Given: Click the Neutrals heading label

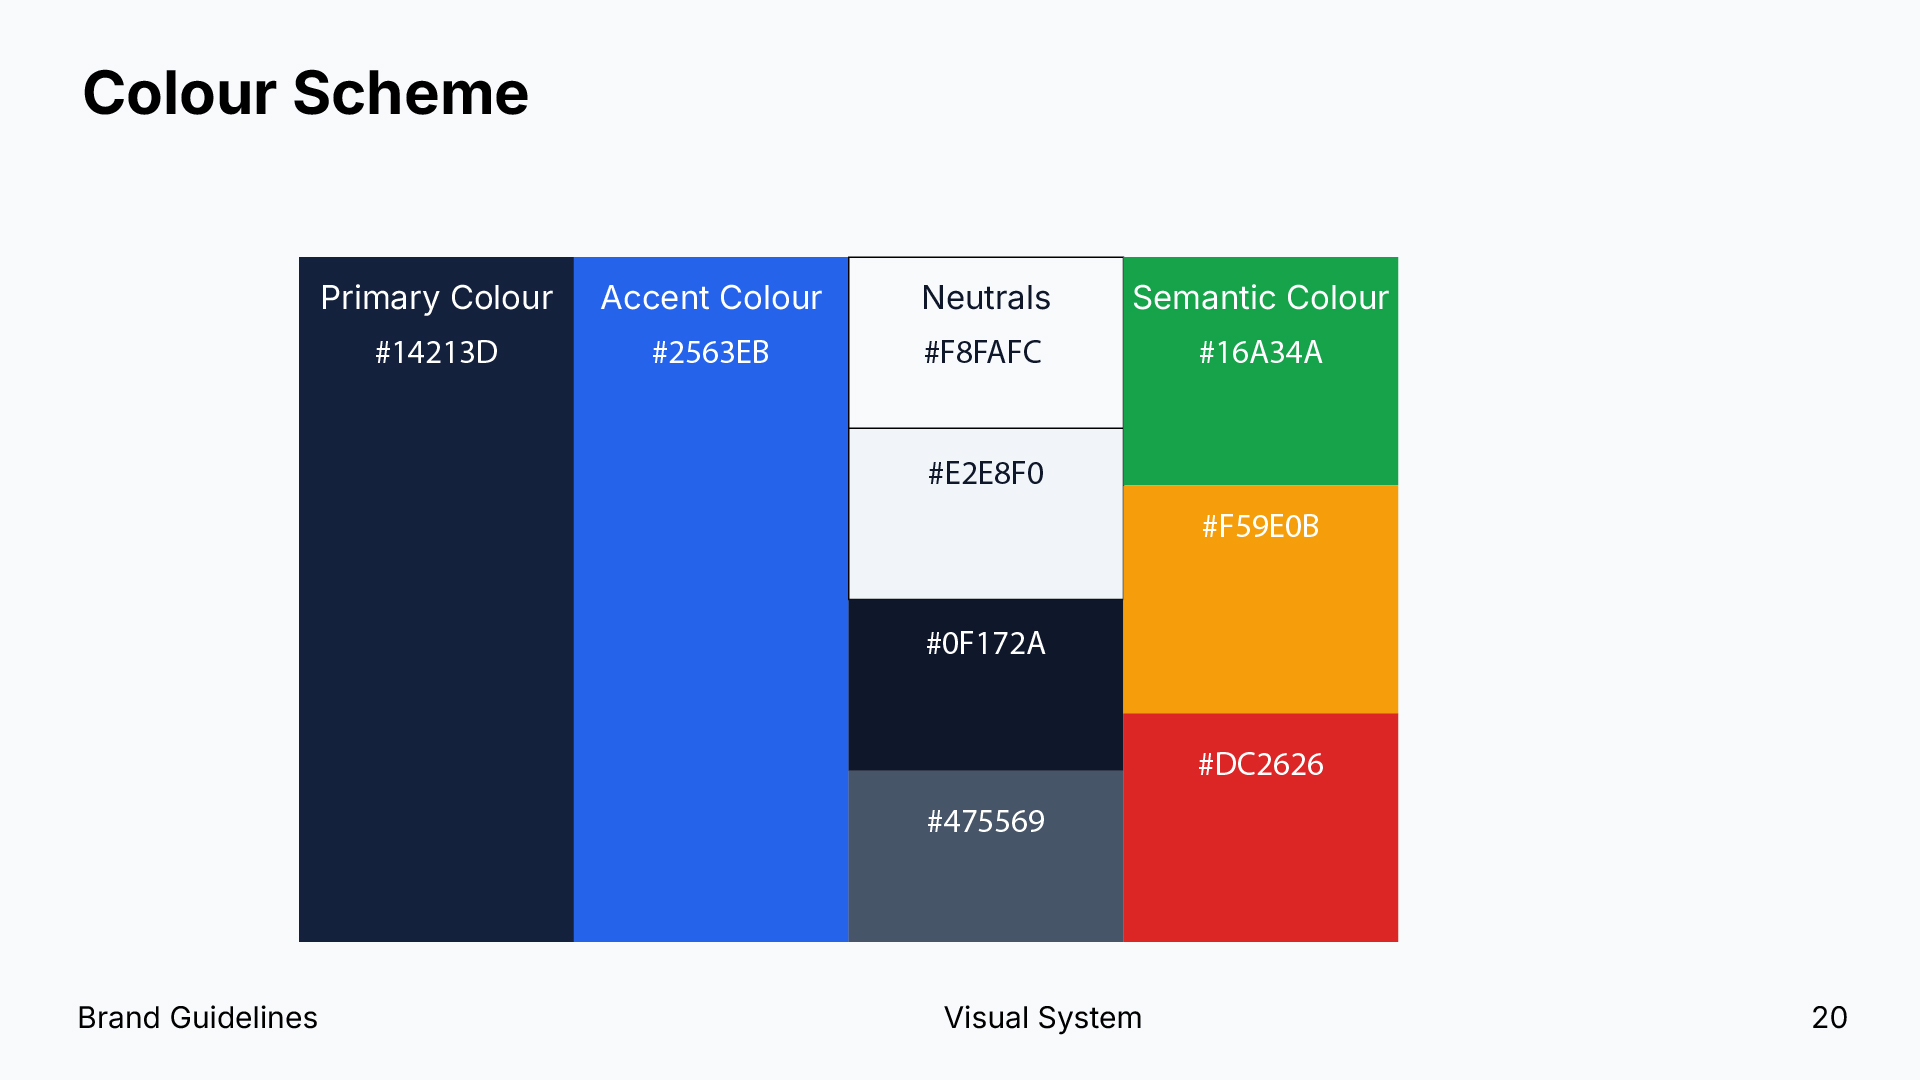Looking at the screenshot, I should (986, 298).
